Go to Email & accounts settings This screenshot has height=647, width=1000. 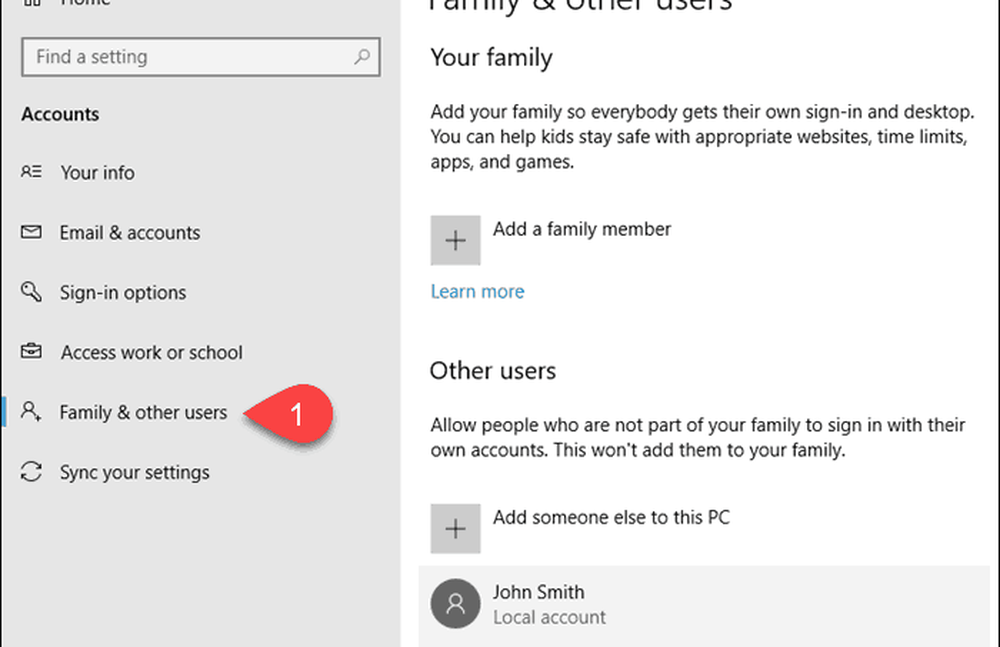129,233
